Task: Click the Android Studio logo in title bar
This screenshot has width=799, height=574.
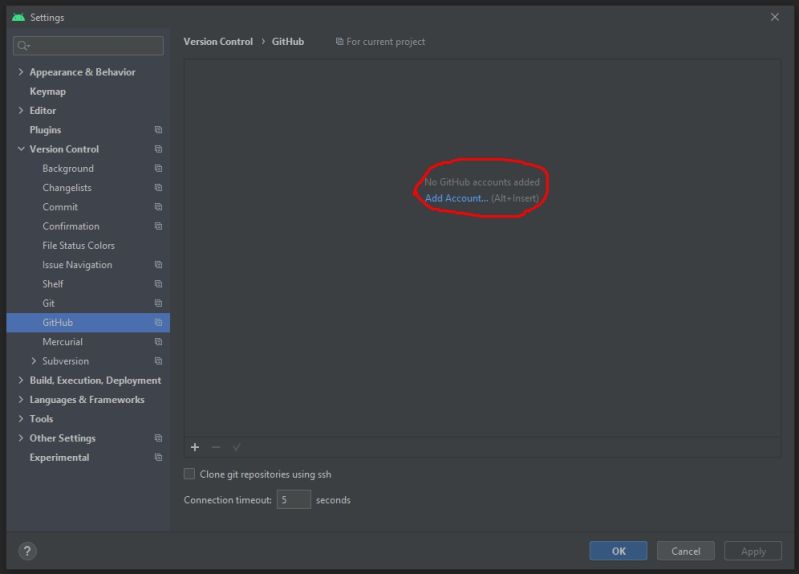Action: pos(18,17)
